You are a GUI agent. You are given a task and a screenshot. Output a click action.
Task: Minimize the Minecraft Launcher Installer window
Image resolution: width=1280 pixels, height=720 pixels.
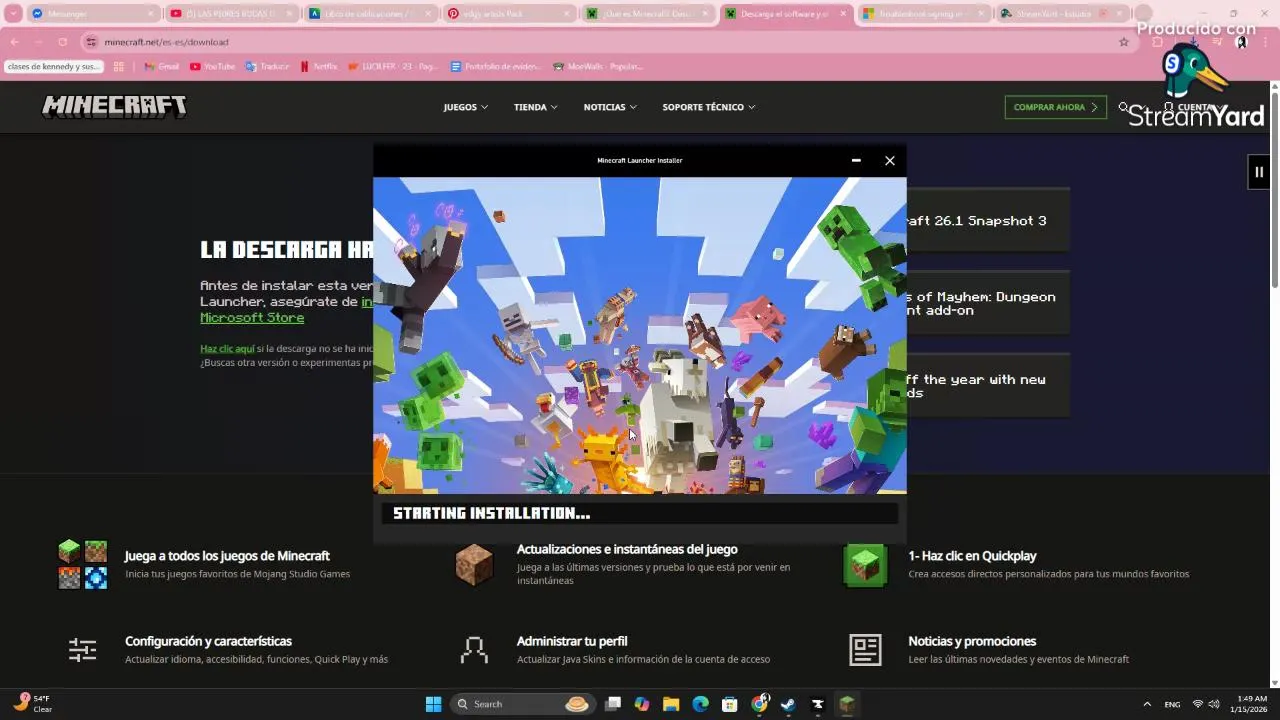point(856,160)
